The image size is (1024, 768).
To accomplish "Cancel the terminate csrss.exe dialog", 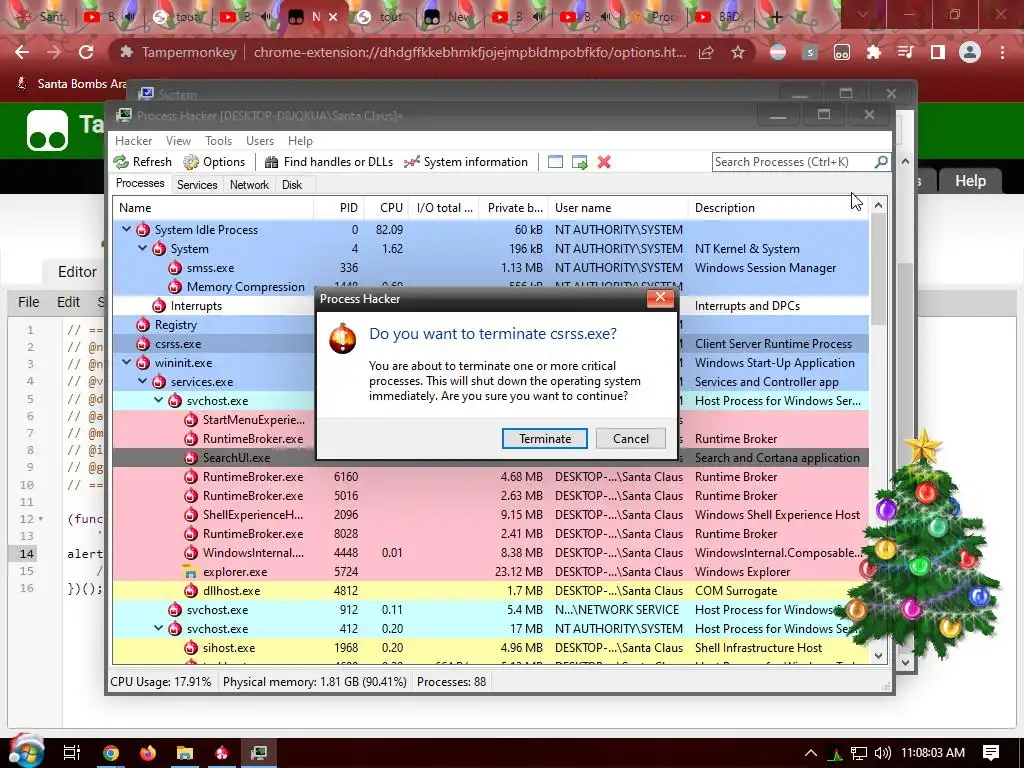I will pos(630,439).
